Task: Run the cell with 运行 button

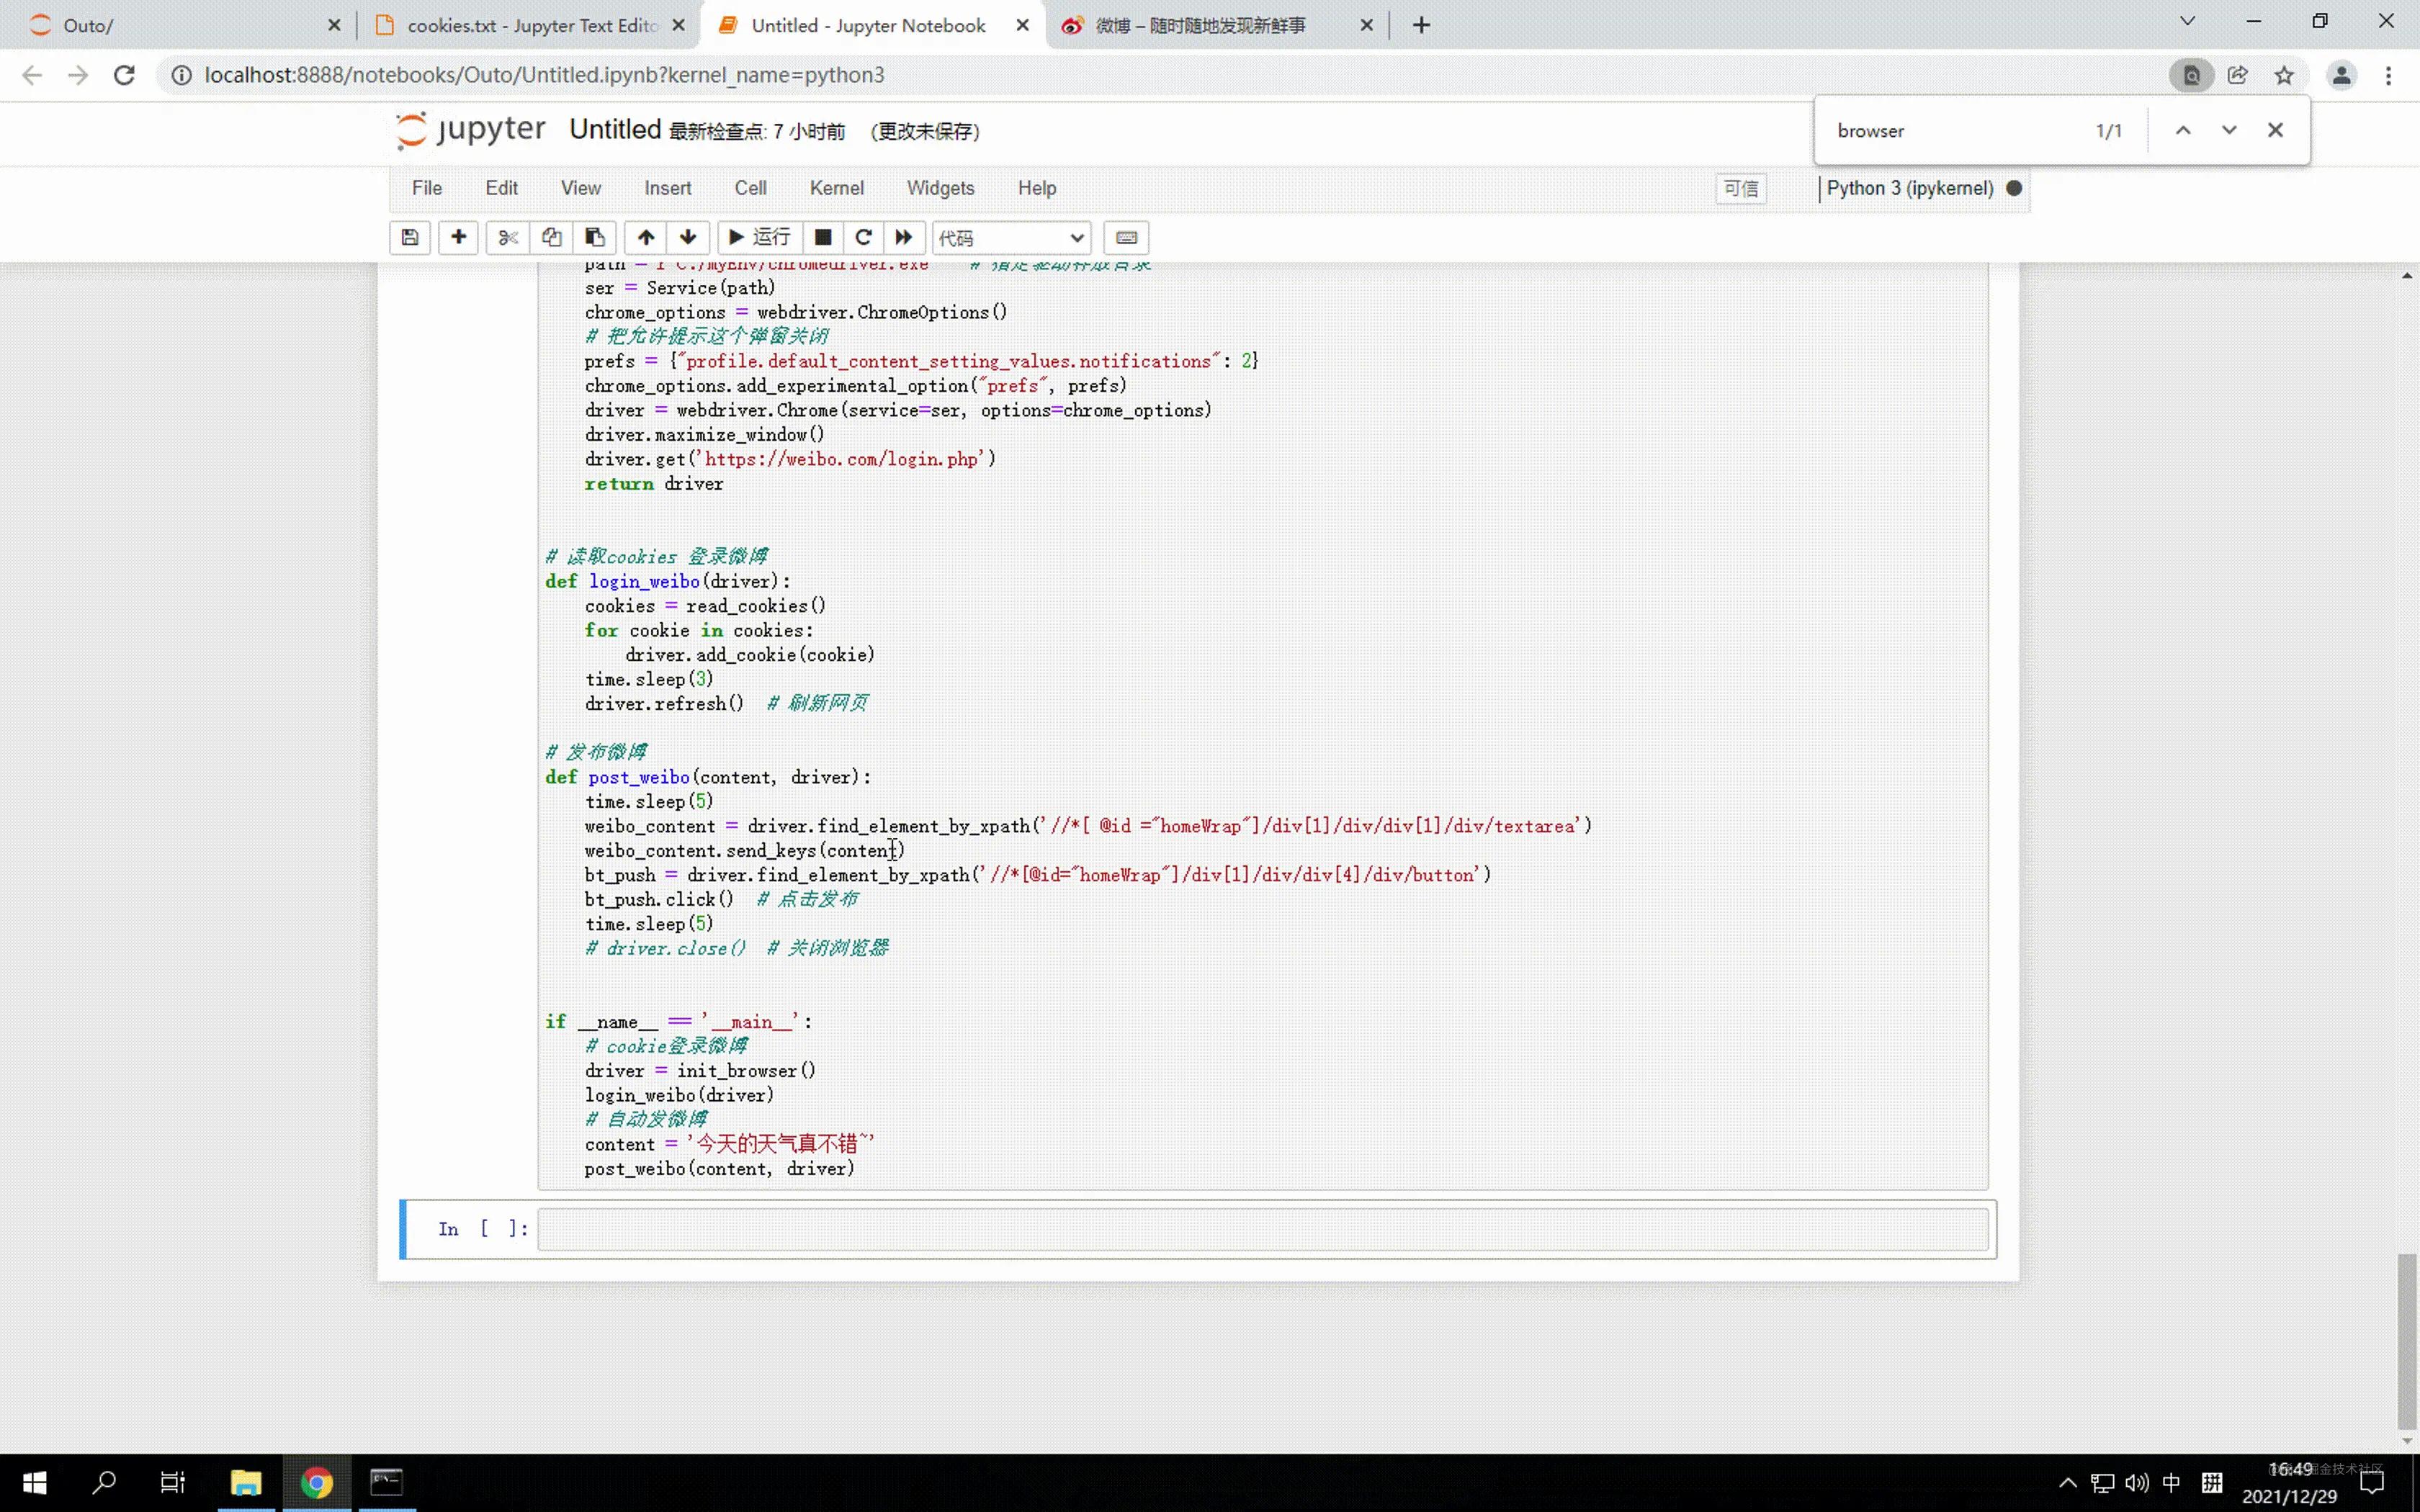Action: [760, 237]
